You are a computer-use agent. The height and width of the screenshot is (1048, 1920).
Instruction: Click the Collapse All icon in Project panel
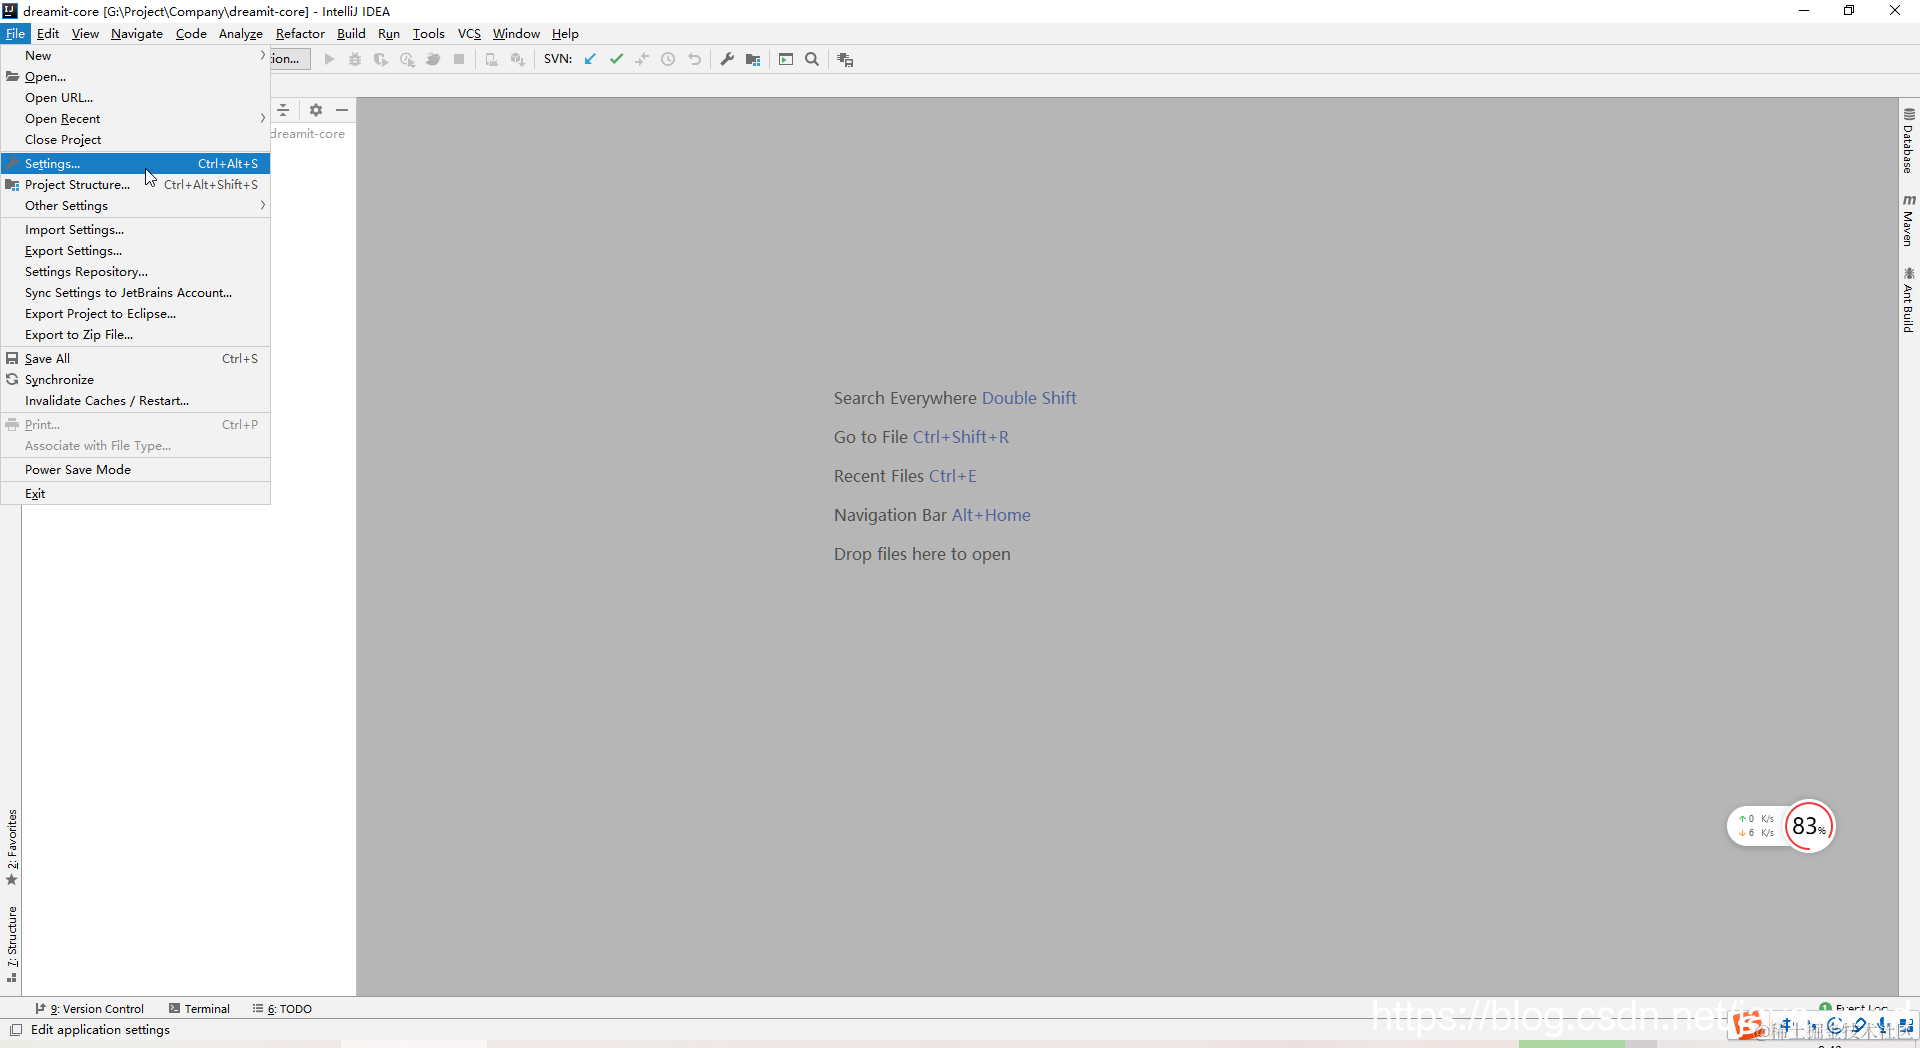coord(284,110)
